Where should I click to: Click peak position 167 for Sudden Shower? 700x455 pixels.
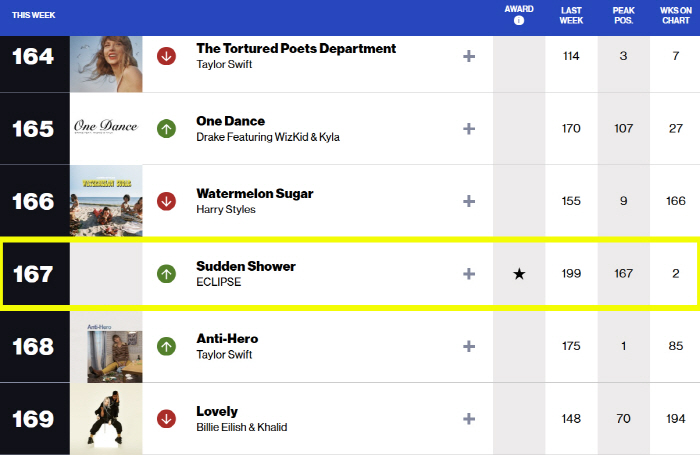tap(624, 273)
